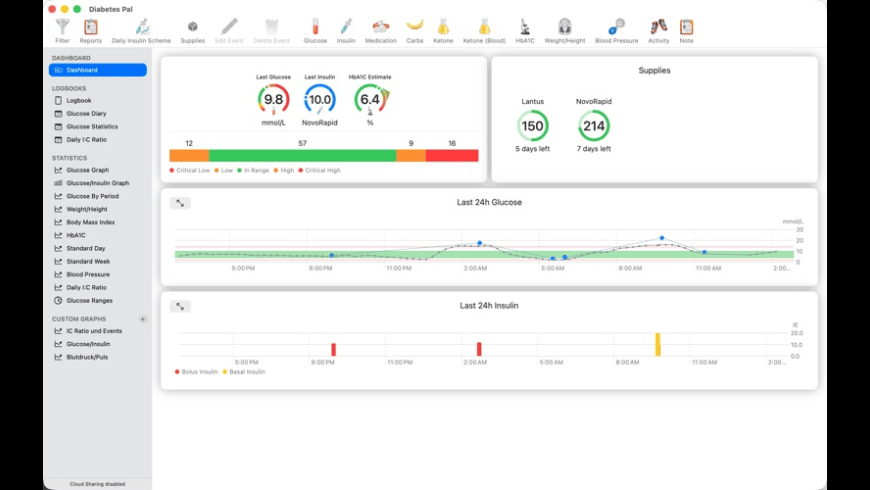
Task: Click the green In Range bar segment
Action: 302,156
